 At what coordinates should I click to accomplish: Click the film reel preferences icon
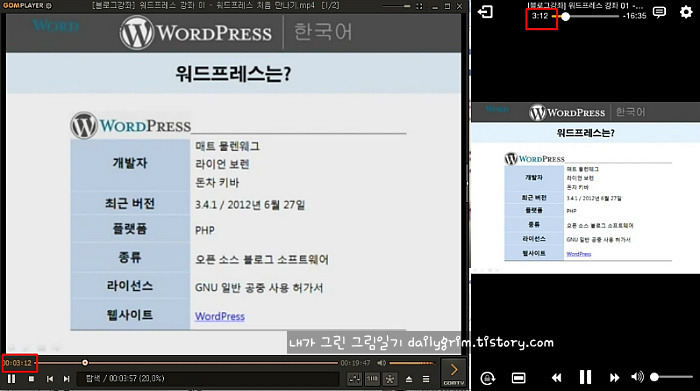click(x=390, y=379)
